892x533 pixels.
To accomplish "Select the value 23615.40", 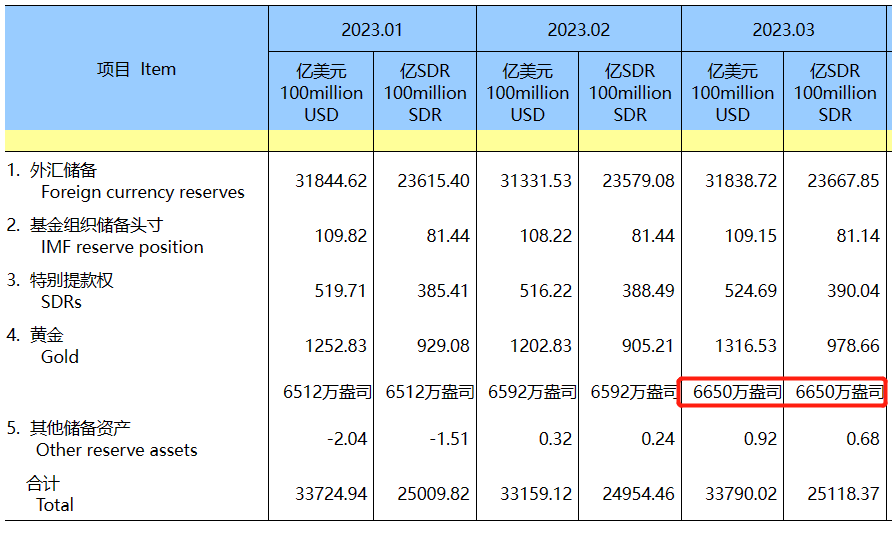I will tap(433, 181).
